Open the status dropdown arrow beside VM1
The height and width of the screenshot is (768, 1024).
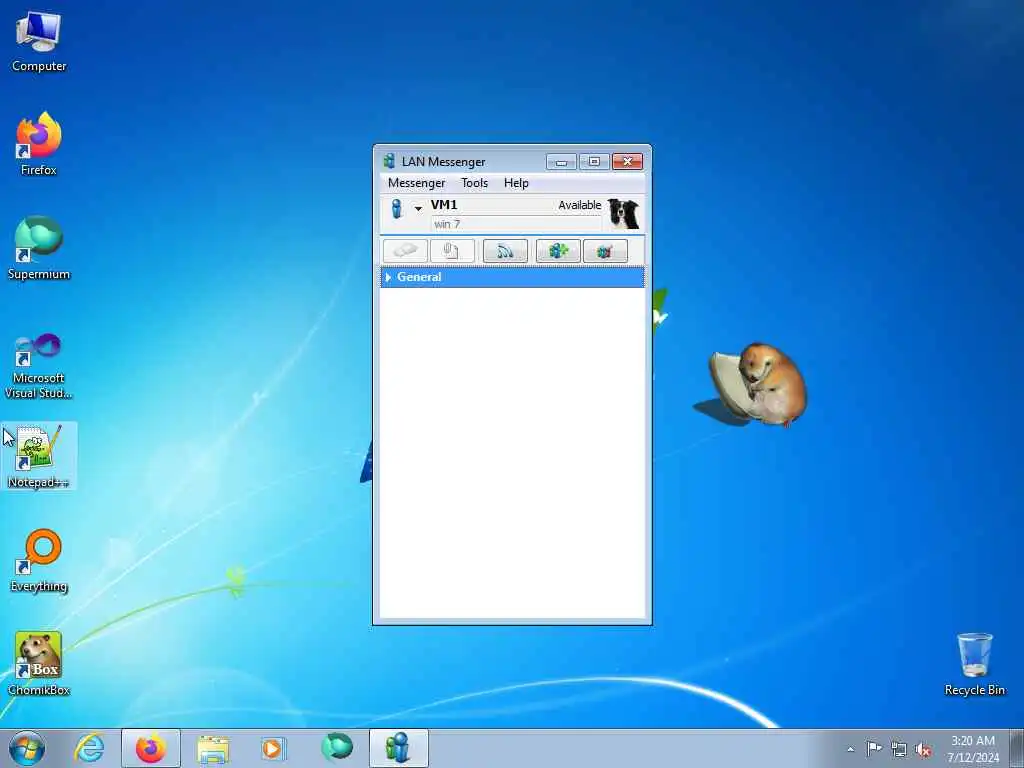pos(418,208)
